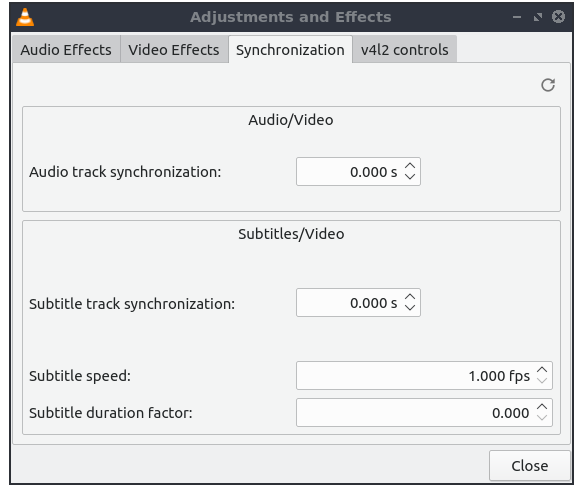
Task: Click the VLC cone icon in title bar
Action: pyautogui.click(x=25, y=17)
